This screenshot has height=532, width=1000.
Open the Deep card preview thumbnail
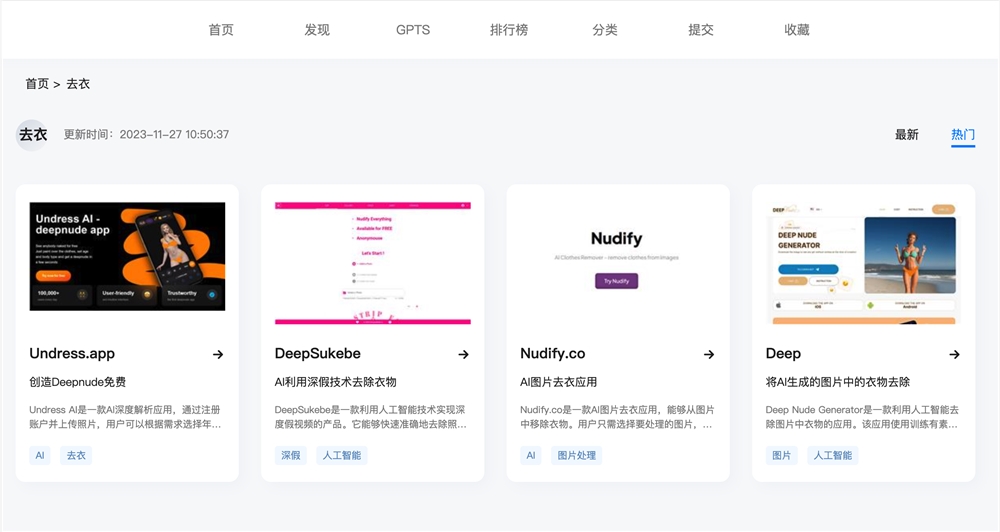864,263
